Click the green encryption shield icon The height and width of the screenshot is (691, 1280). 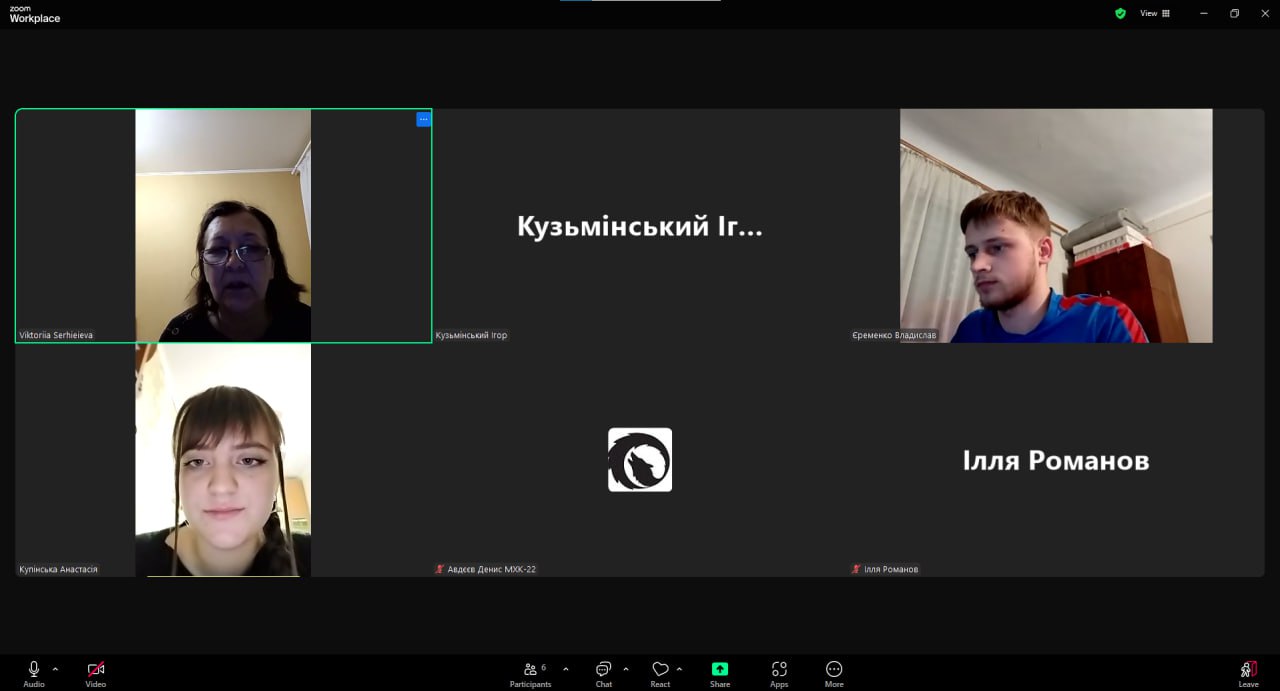coord(1120,13)
